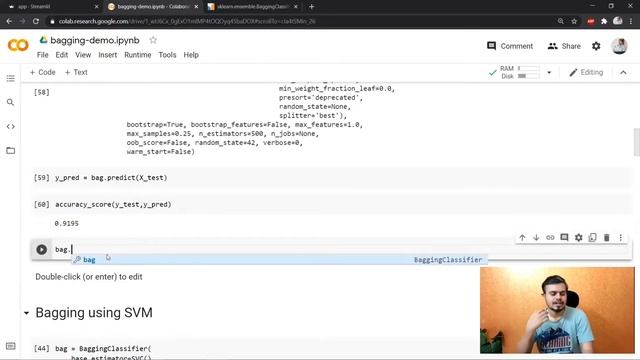Open the View menu
Viewport: 640px width, 360px height.
pos(83,55)
